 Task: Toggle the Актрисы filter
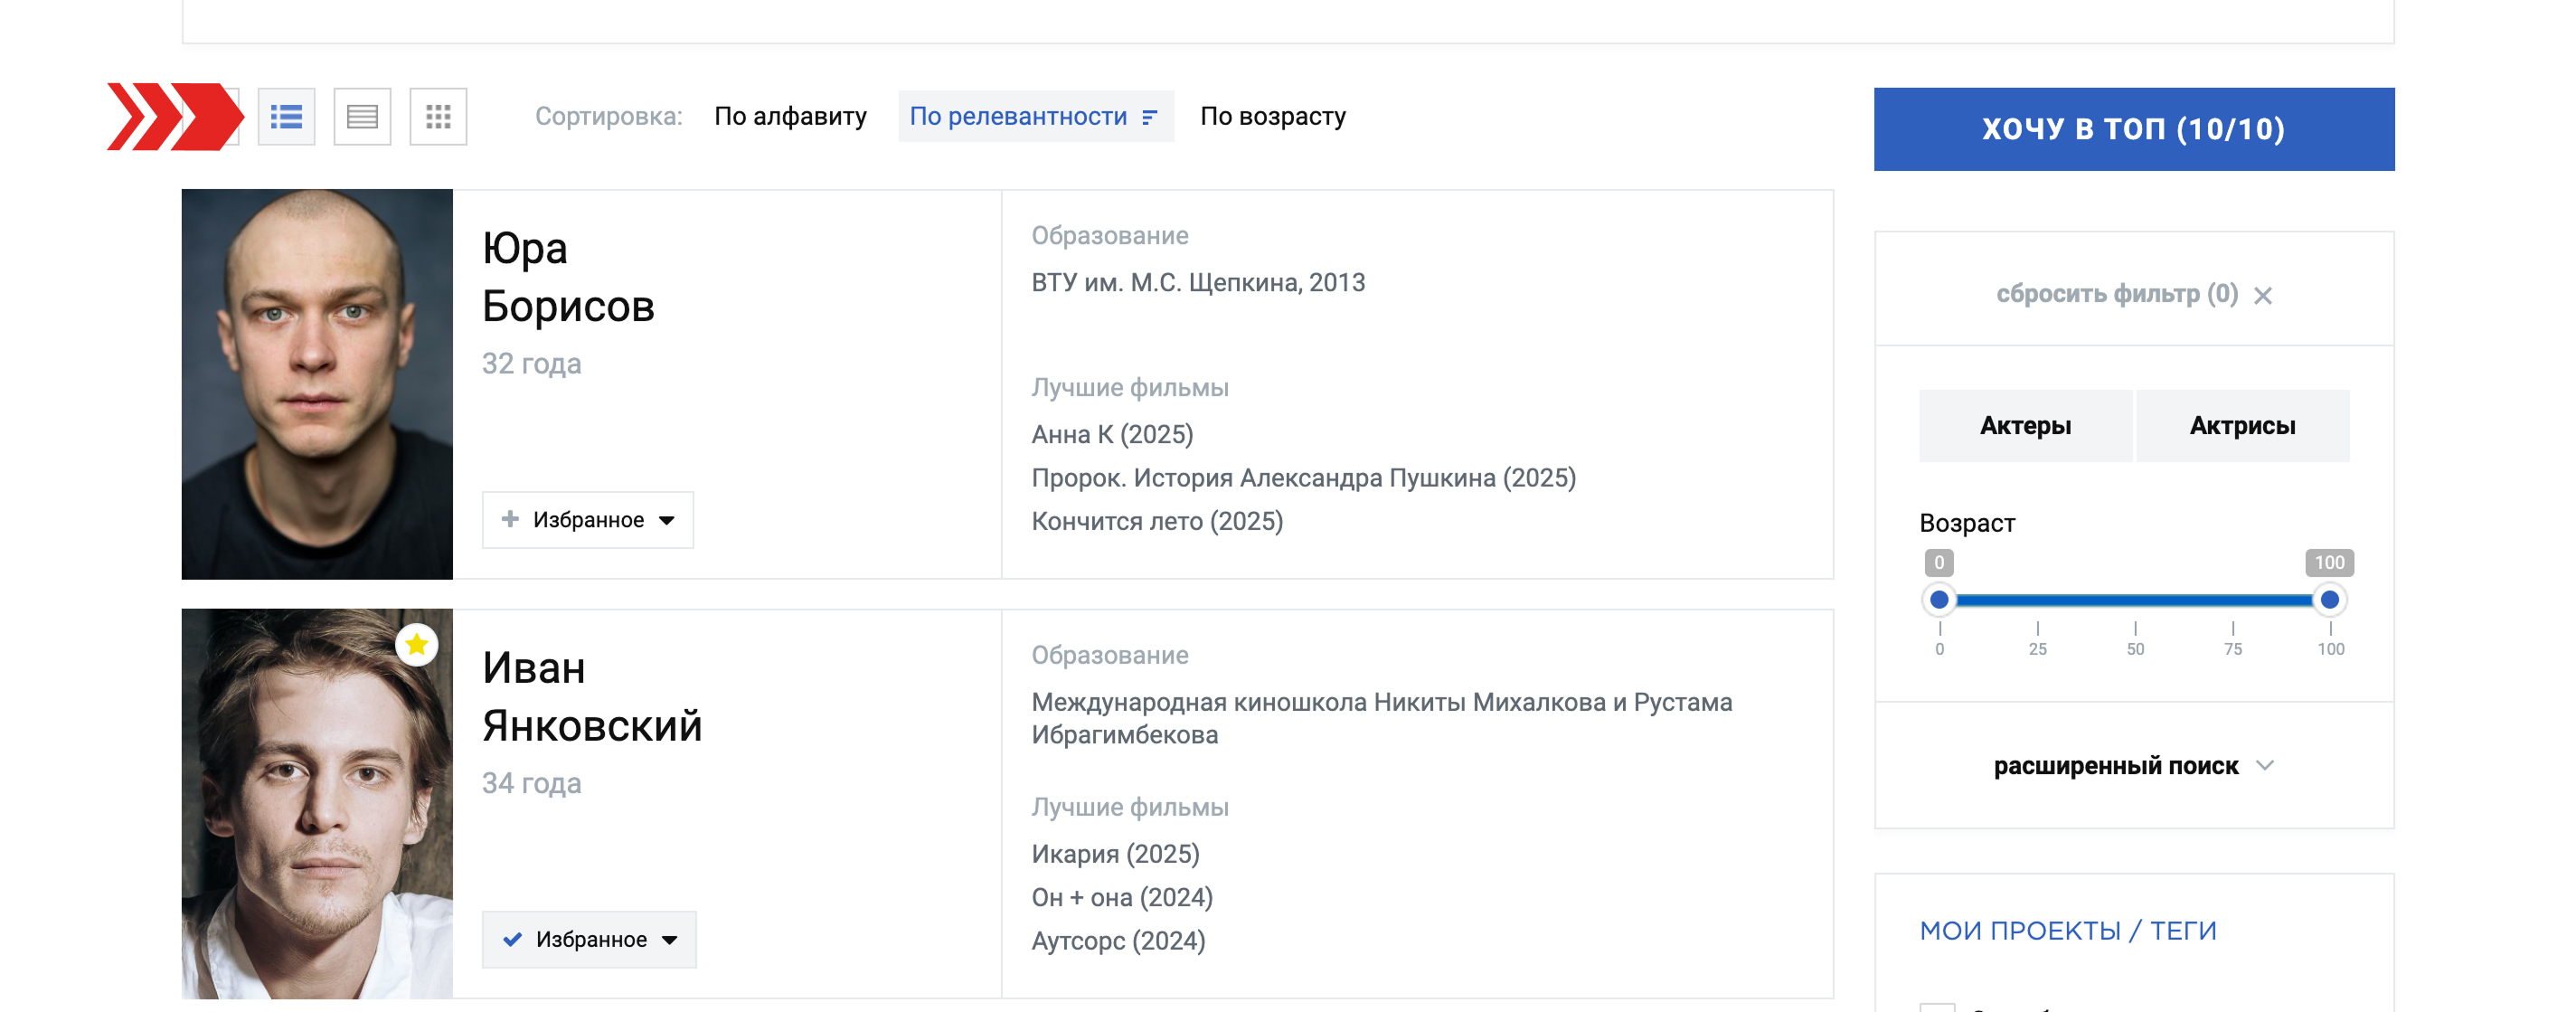click(x=2242, y=426)
